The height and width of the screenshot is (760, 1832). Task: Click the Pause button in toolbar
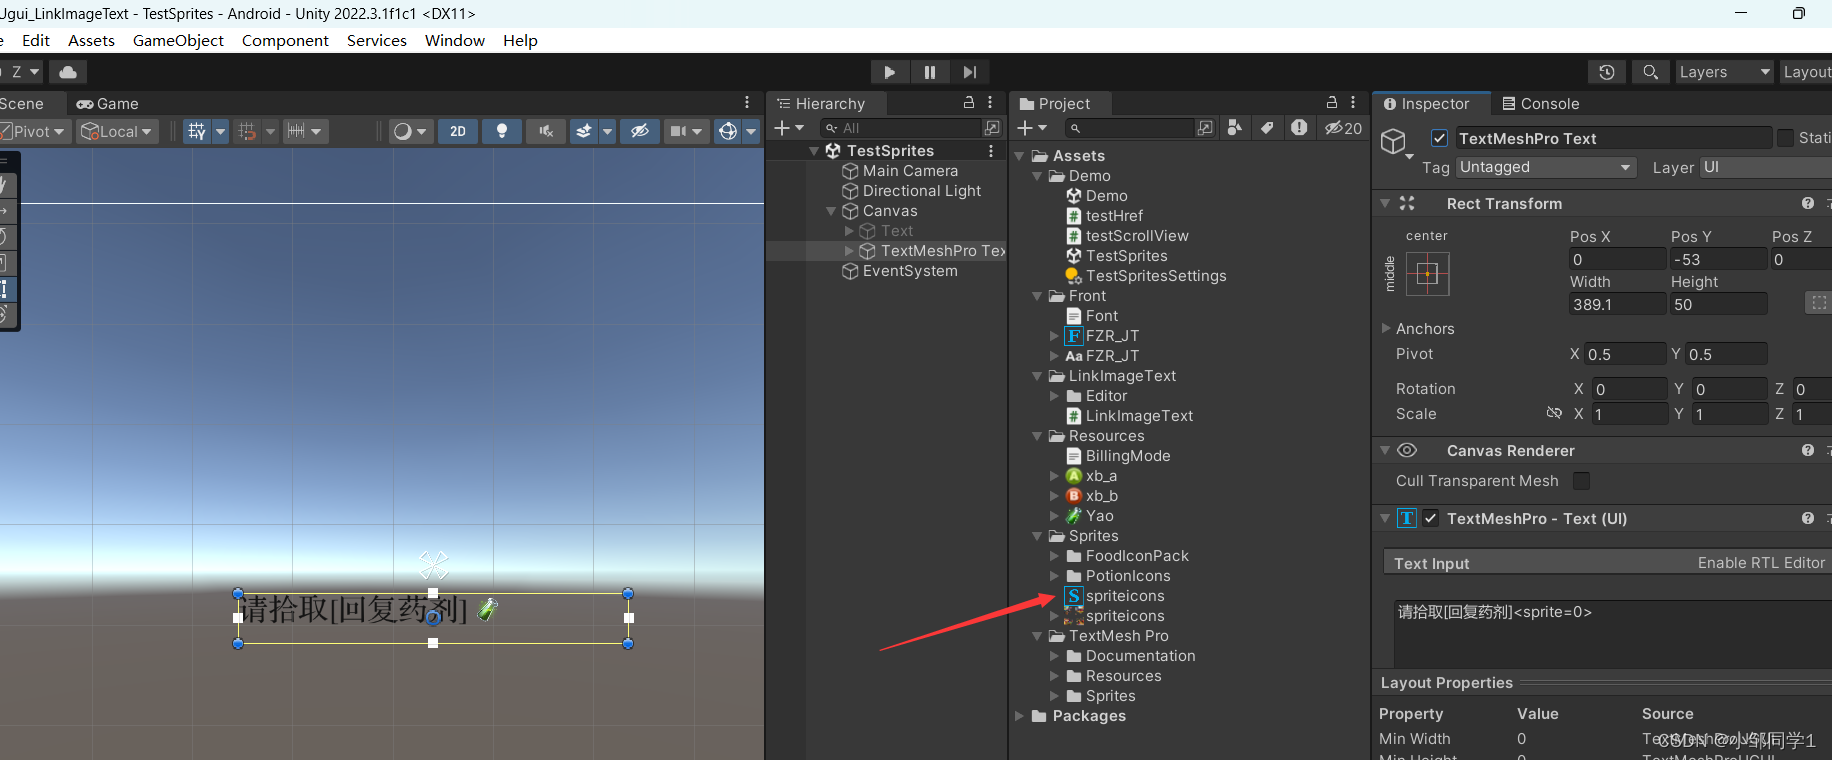pyautogui.click(x=930, y=72)
